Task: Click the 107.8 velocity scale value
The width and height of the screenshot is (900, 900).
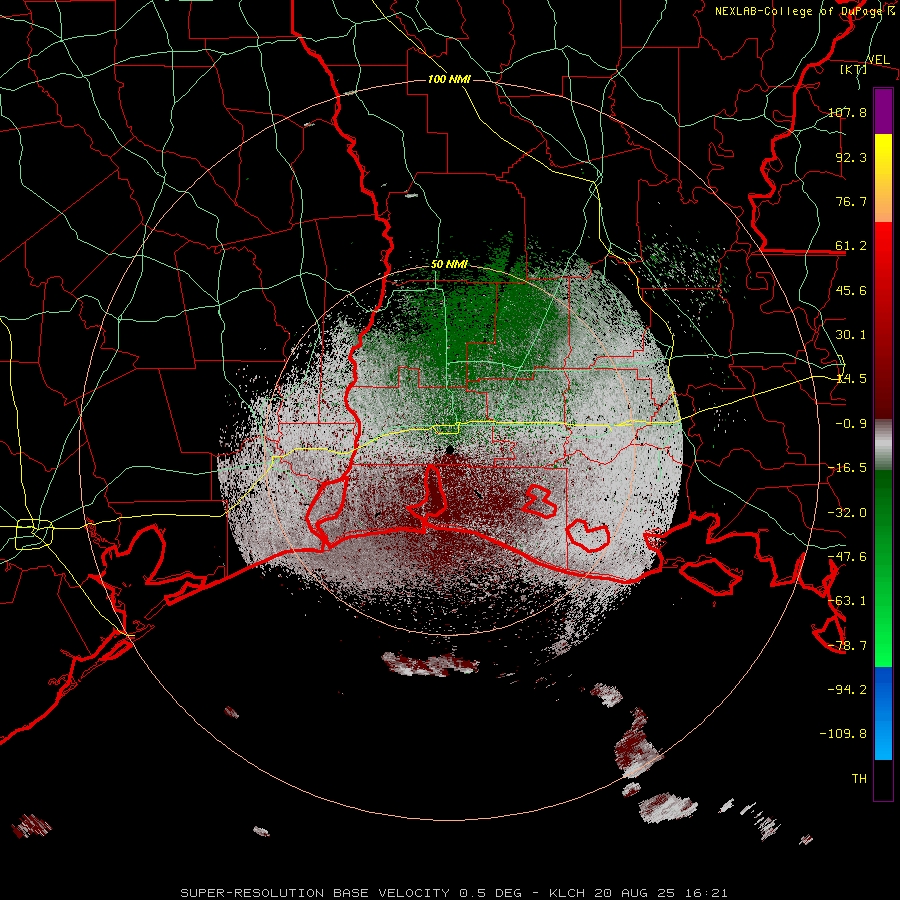Action: (847, 112)
